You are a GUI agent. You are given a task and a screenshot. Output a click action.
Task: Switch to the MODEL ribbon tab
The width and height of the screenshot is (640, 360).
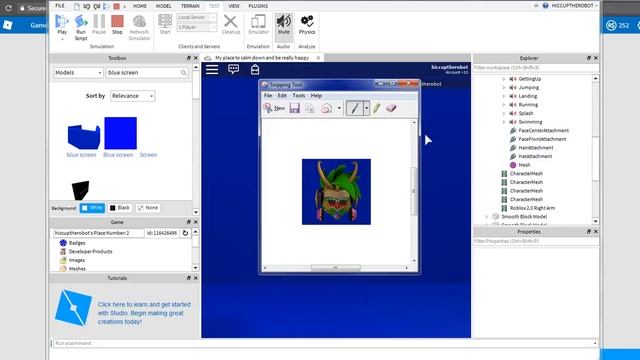pos(163,6)
